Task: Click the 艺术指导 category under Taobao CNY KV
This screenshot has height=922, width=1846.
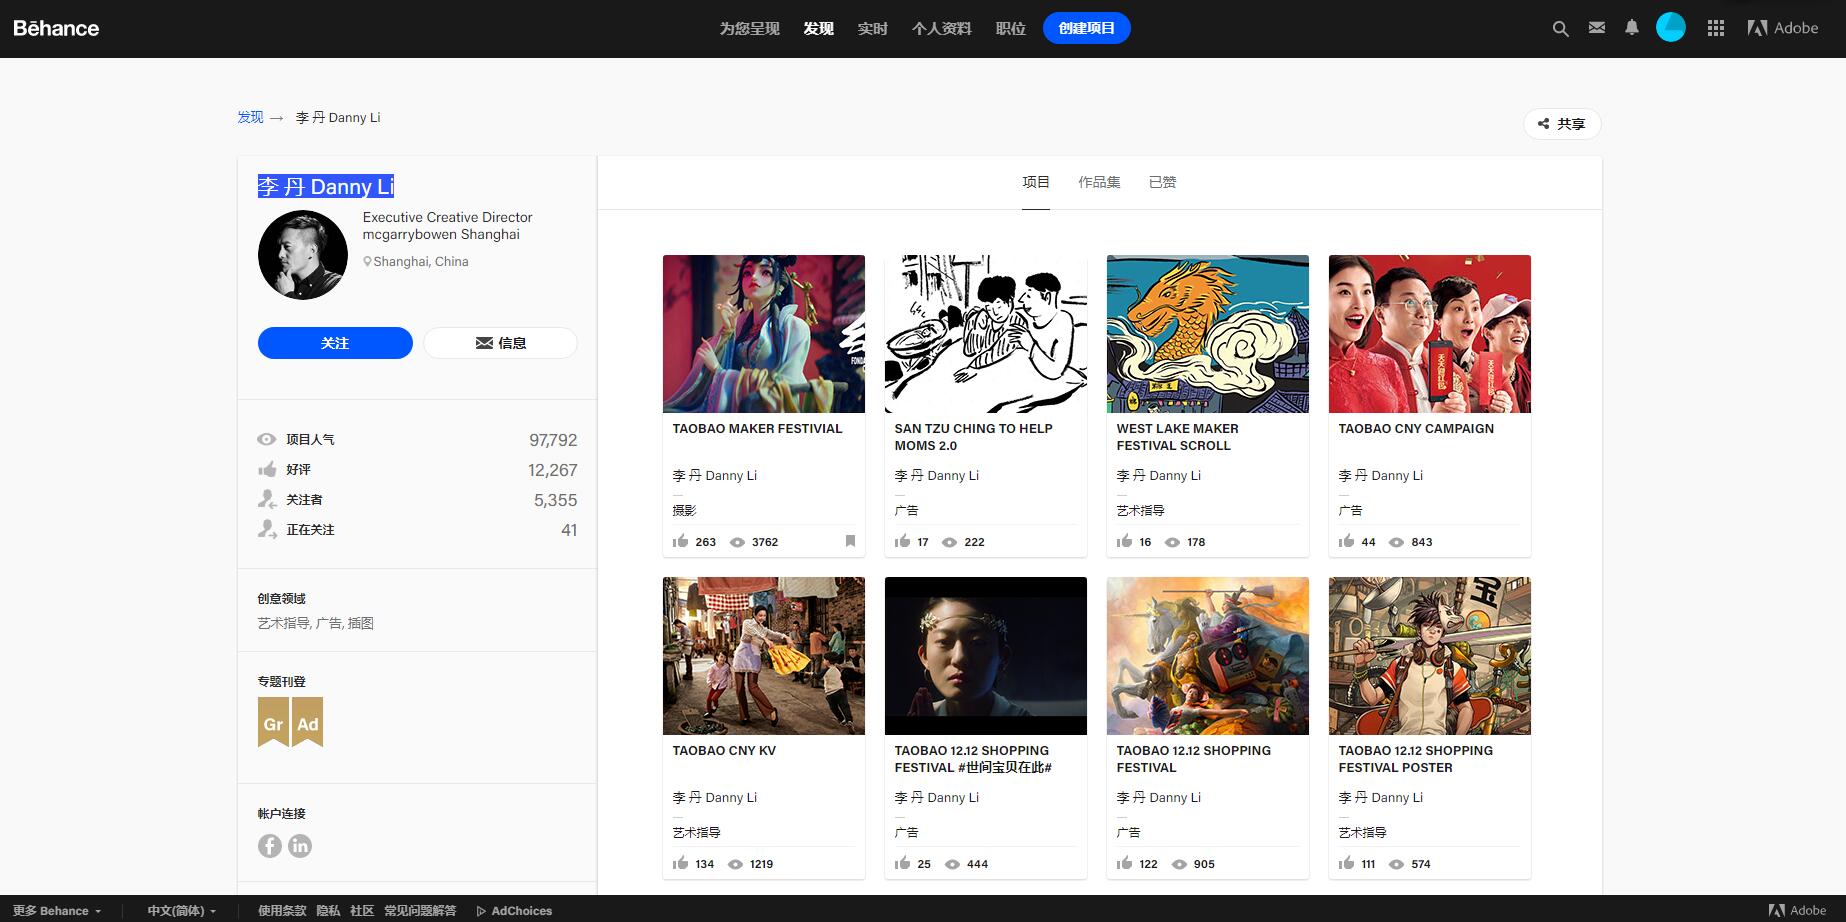Action: click(696, 832)
